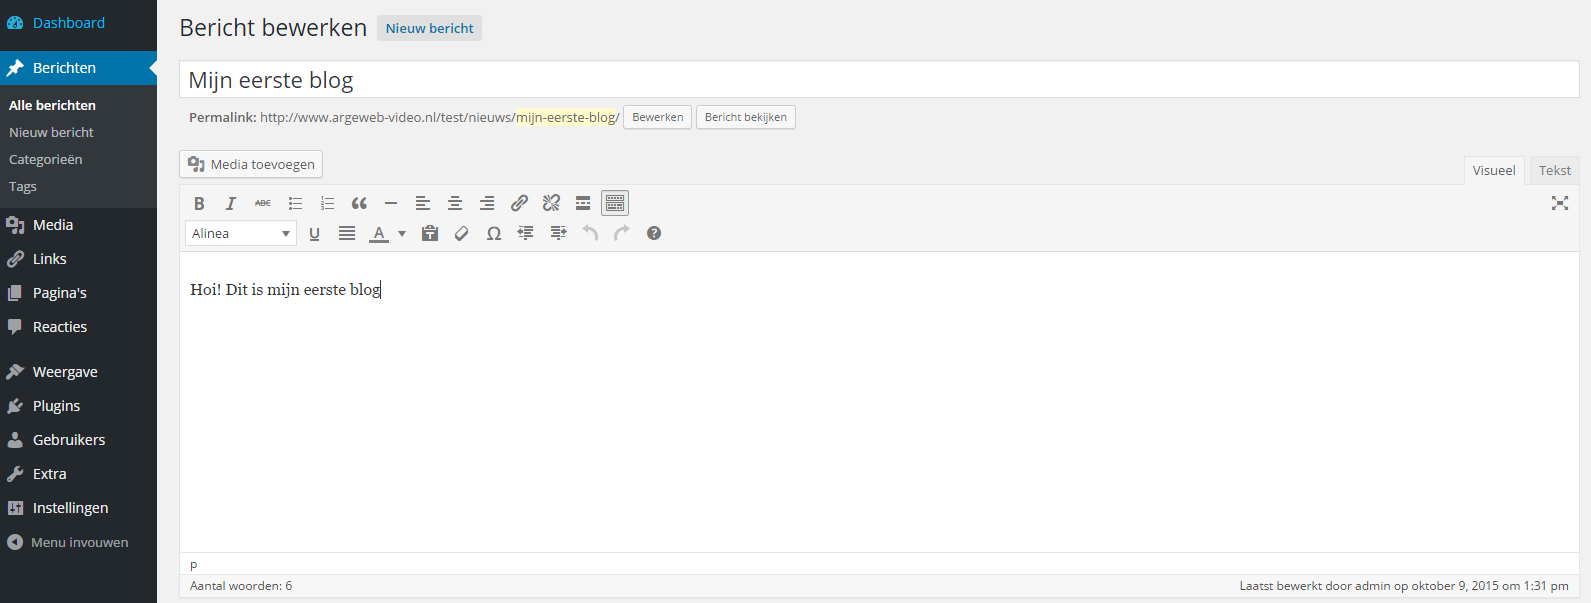Insert a link with the chain icon
Image resolution: width=1591 pixels, height=603 pixels.
519,203
